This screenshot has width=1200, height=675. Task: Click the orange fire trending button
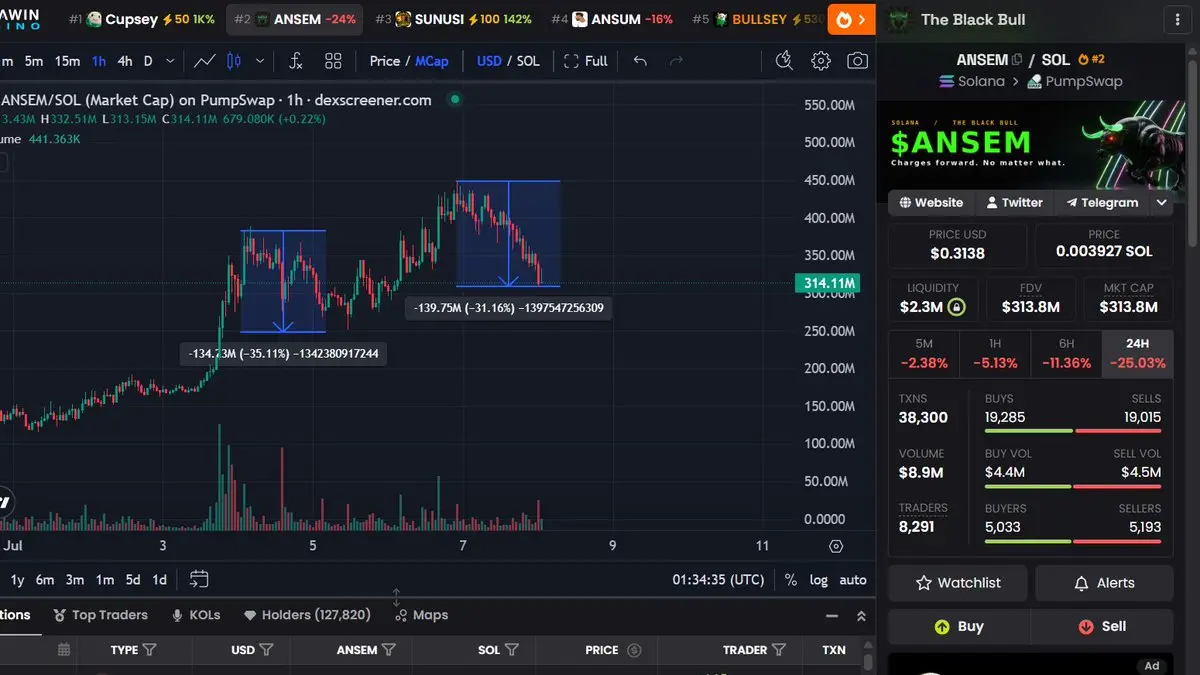pyautogui.click(x=853, y=19)
